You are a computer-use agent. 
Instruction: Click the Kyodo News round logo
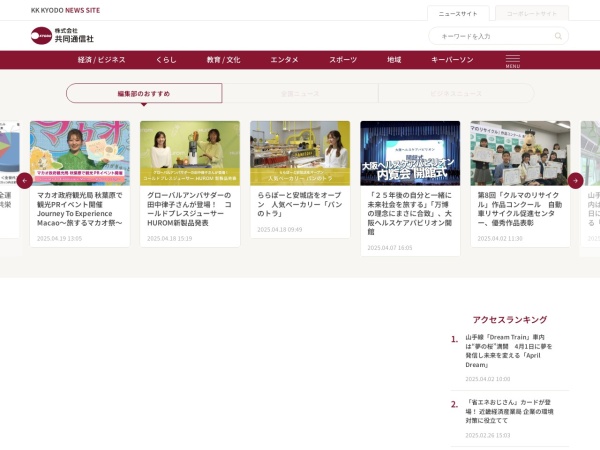41,36
